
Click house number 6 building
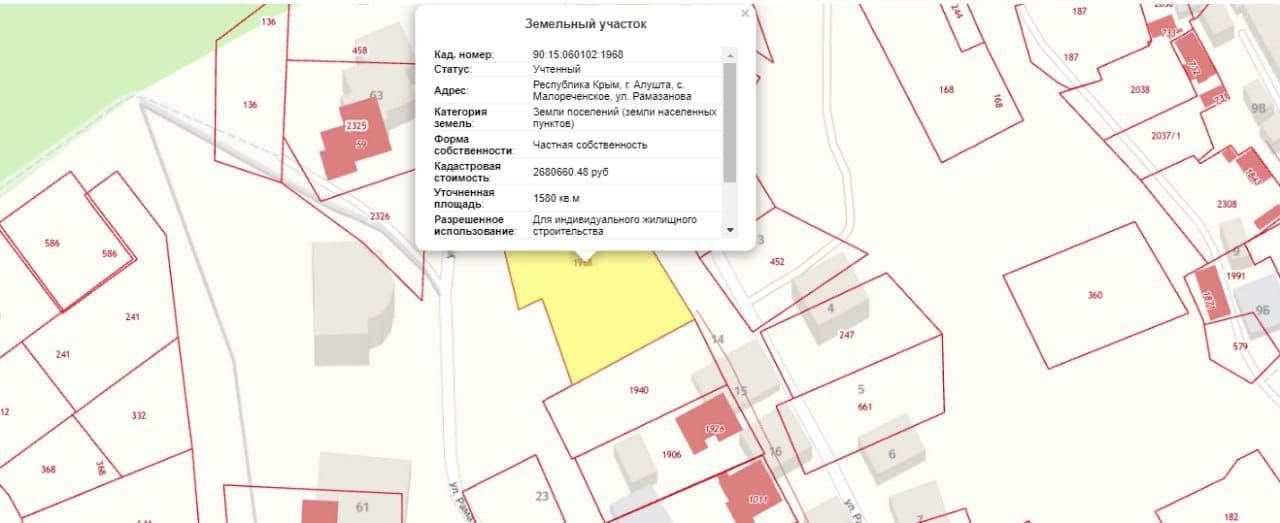click(x=891, y=446)
